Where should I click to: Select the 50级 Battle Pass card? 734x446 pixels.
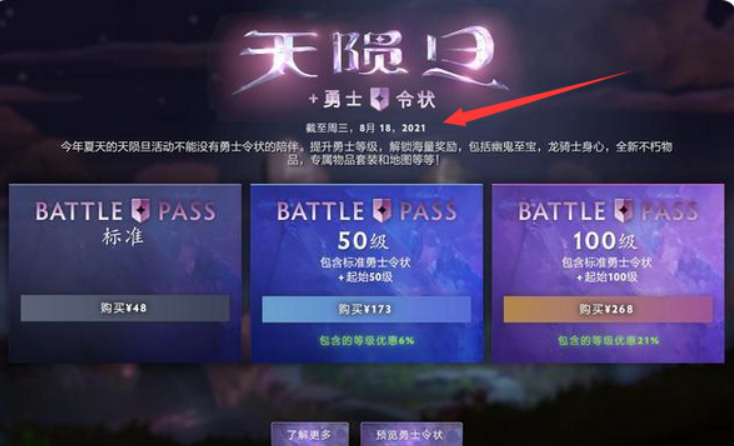click(367, 273)
